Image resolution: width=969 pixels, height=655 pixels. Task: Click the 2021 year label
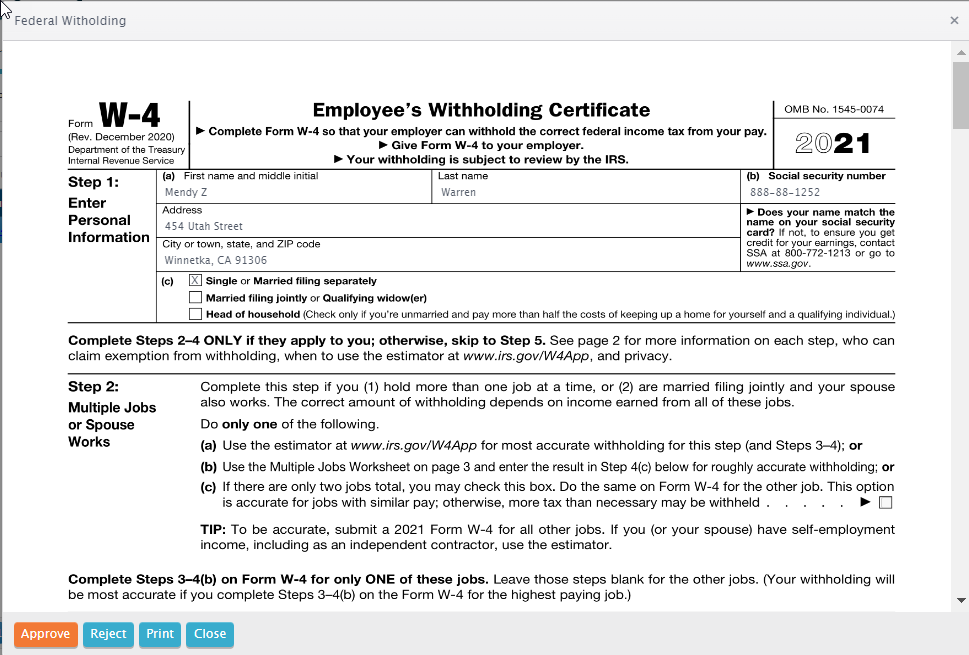coord(833,143)
